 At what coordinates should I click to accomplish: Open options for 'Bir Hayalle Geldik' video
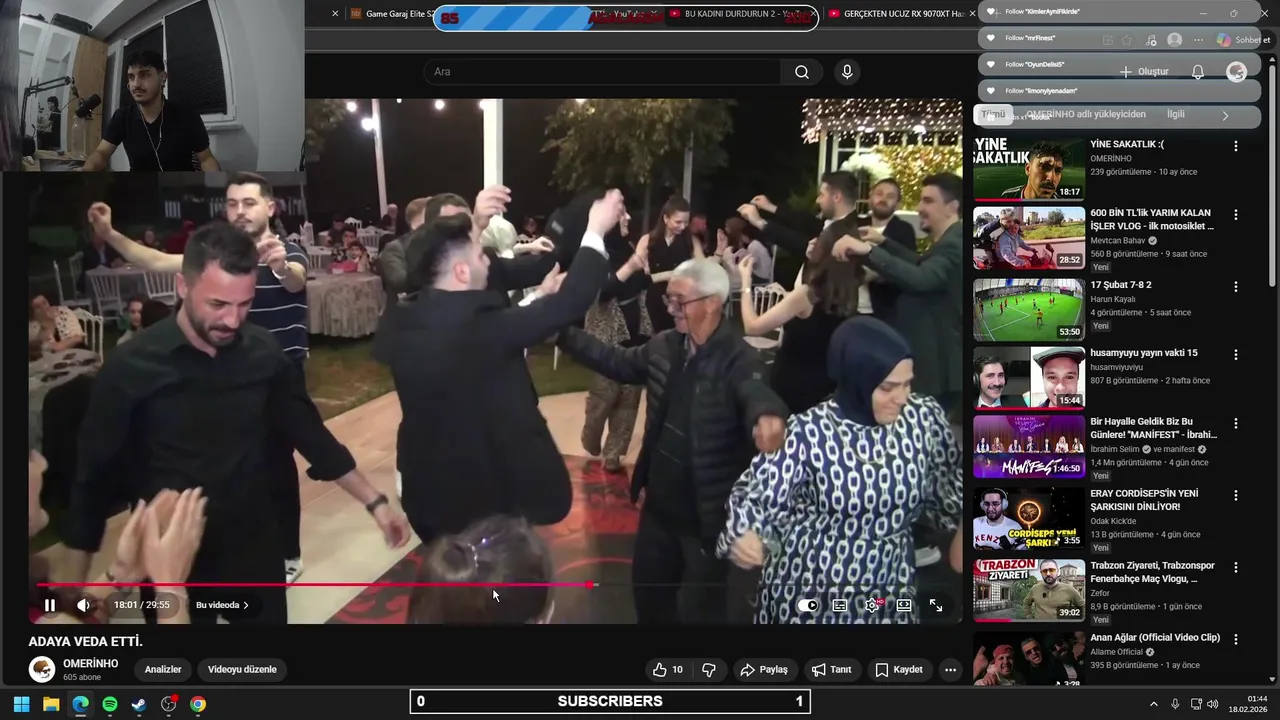pyautogui.click(x=1236, y=423)
